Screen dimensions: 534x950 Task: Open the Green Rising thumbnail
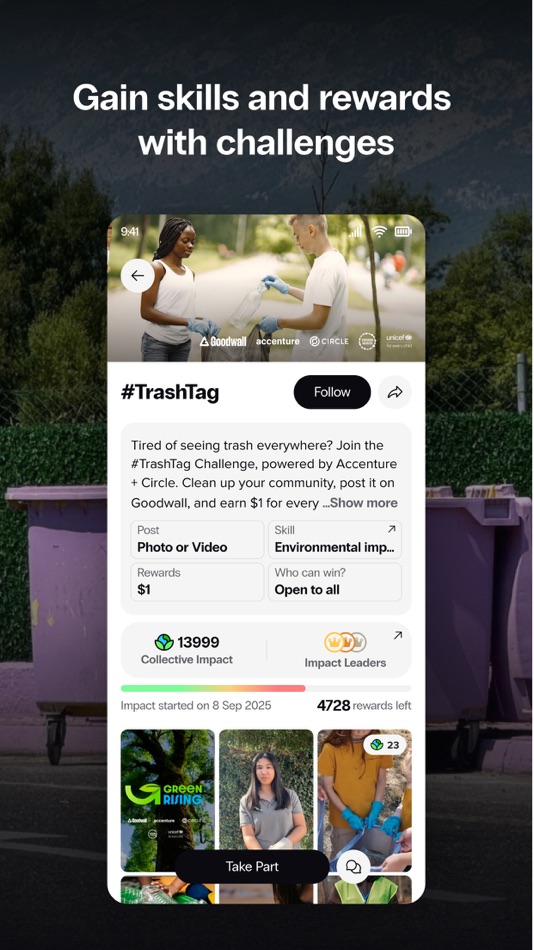tap(167, 800)
